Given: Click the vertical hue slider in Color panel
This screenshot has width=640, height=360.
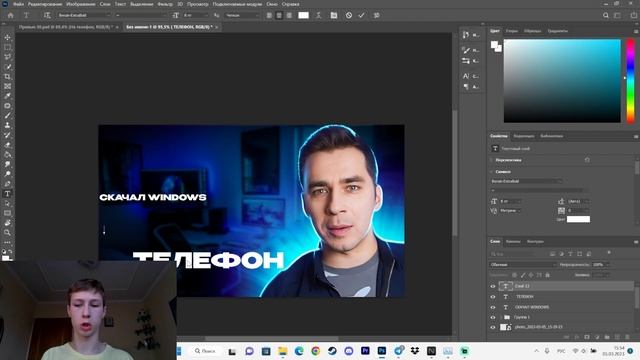Looking at the screenshot, I should point(631,81).
